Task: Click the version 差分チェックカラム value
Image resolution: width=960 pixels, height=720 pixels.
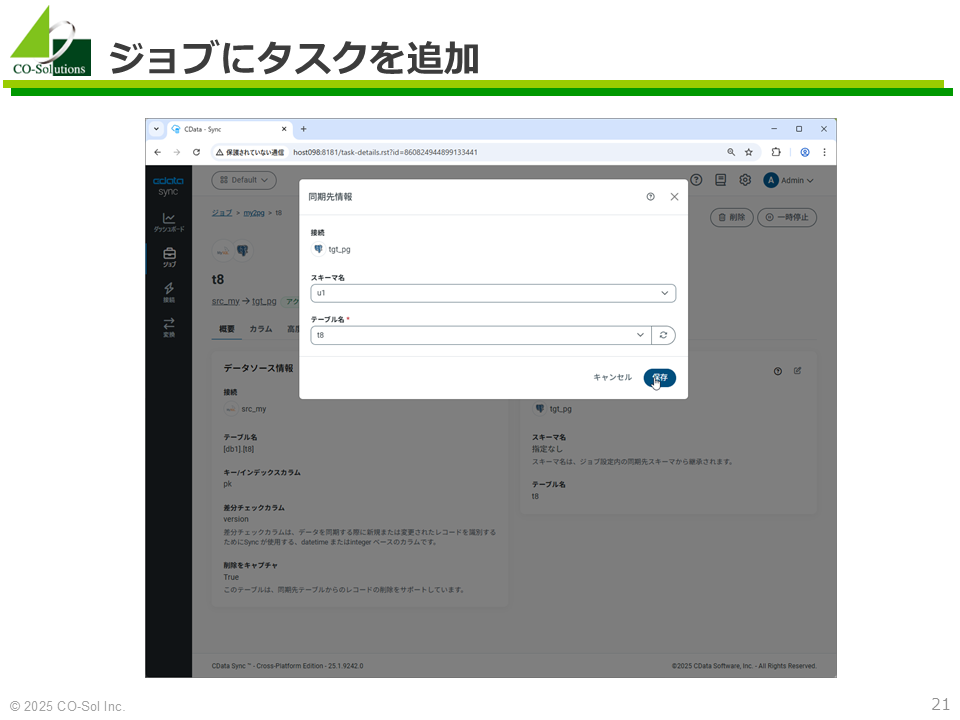Action: point(236,519)
